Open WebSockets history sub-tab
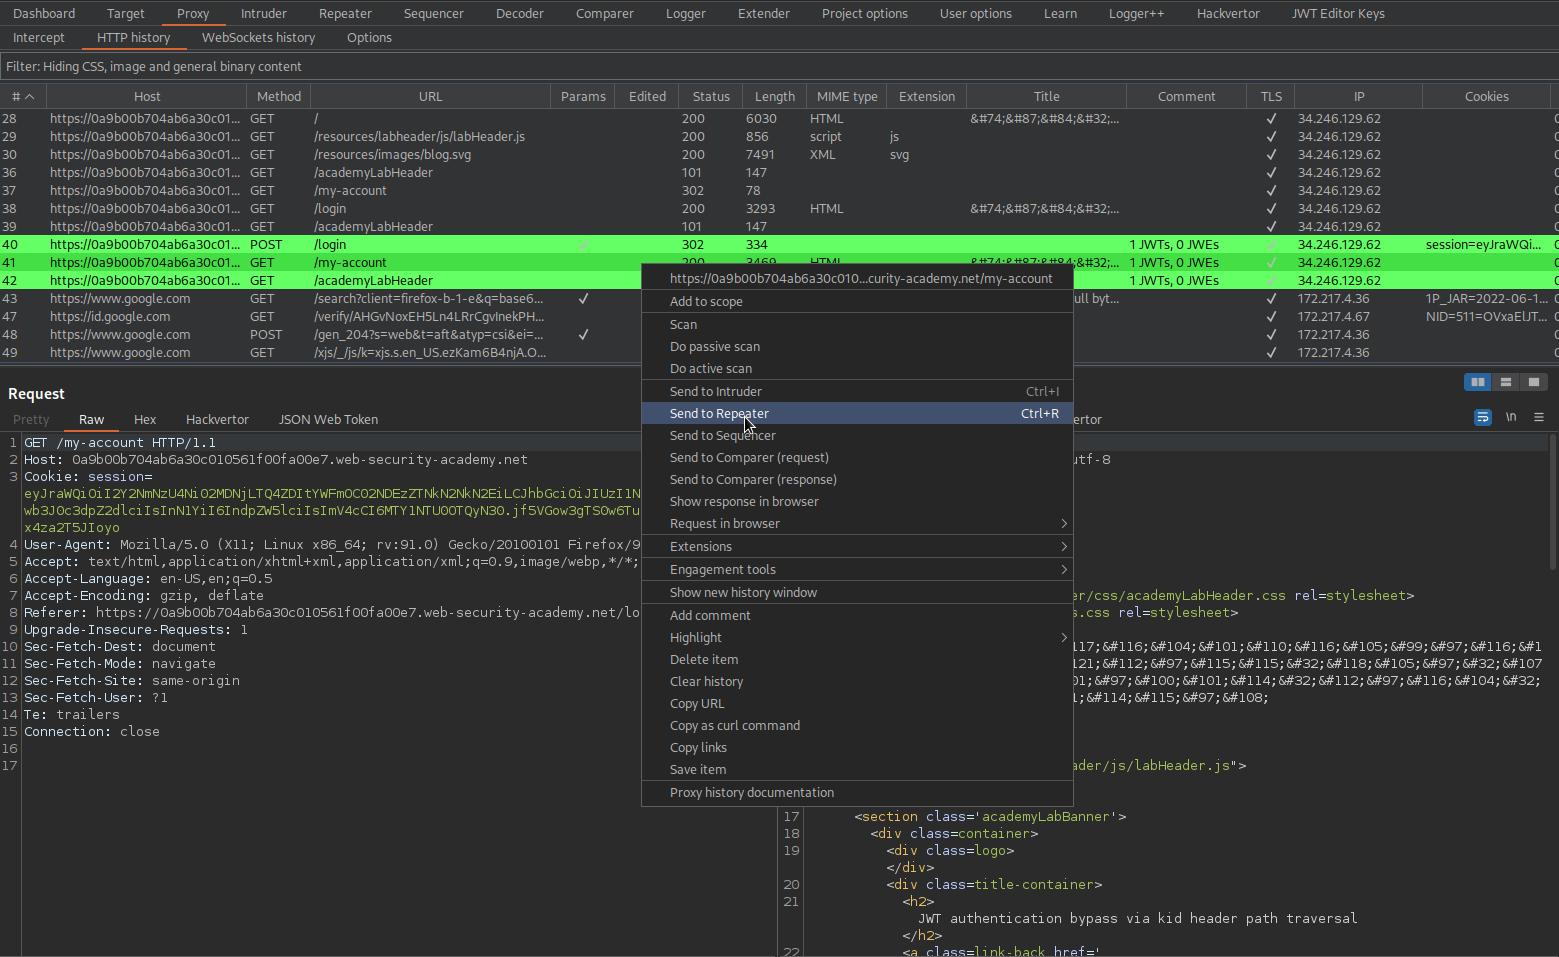 tap(258, 38)
